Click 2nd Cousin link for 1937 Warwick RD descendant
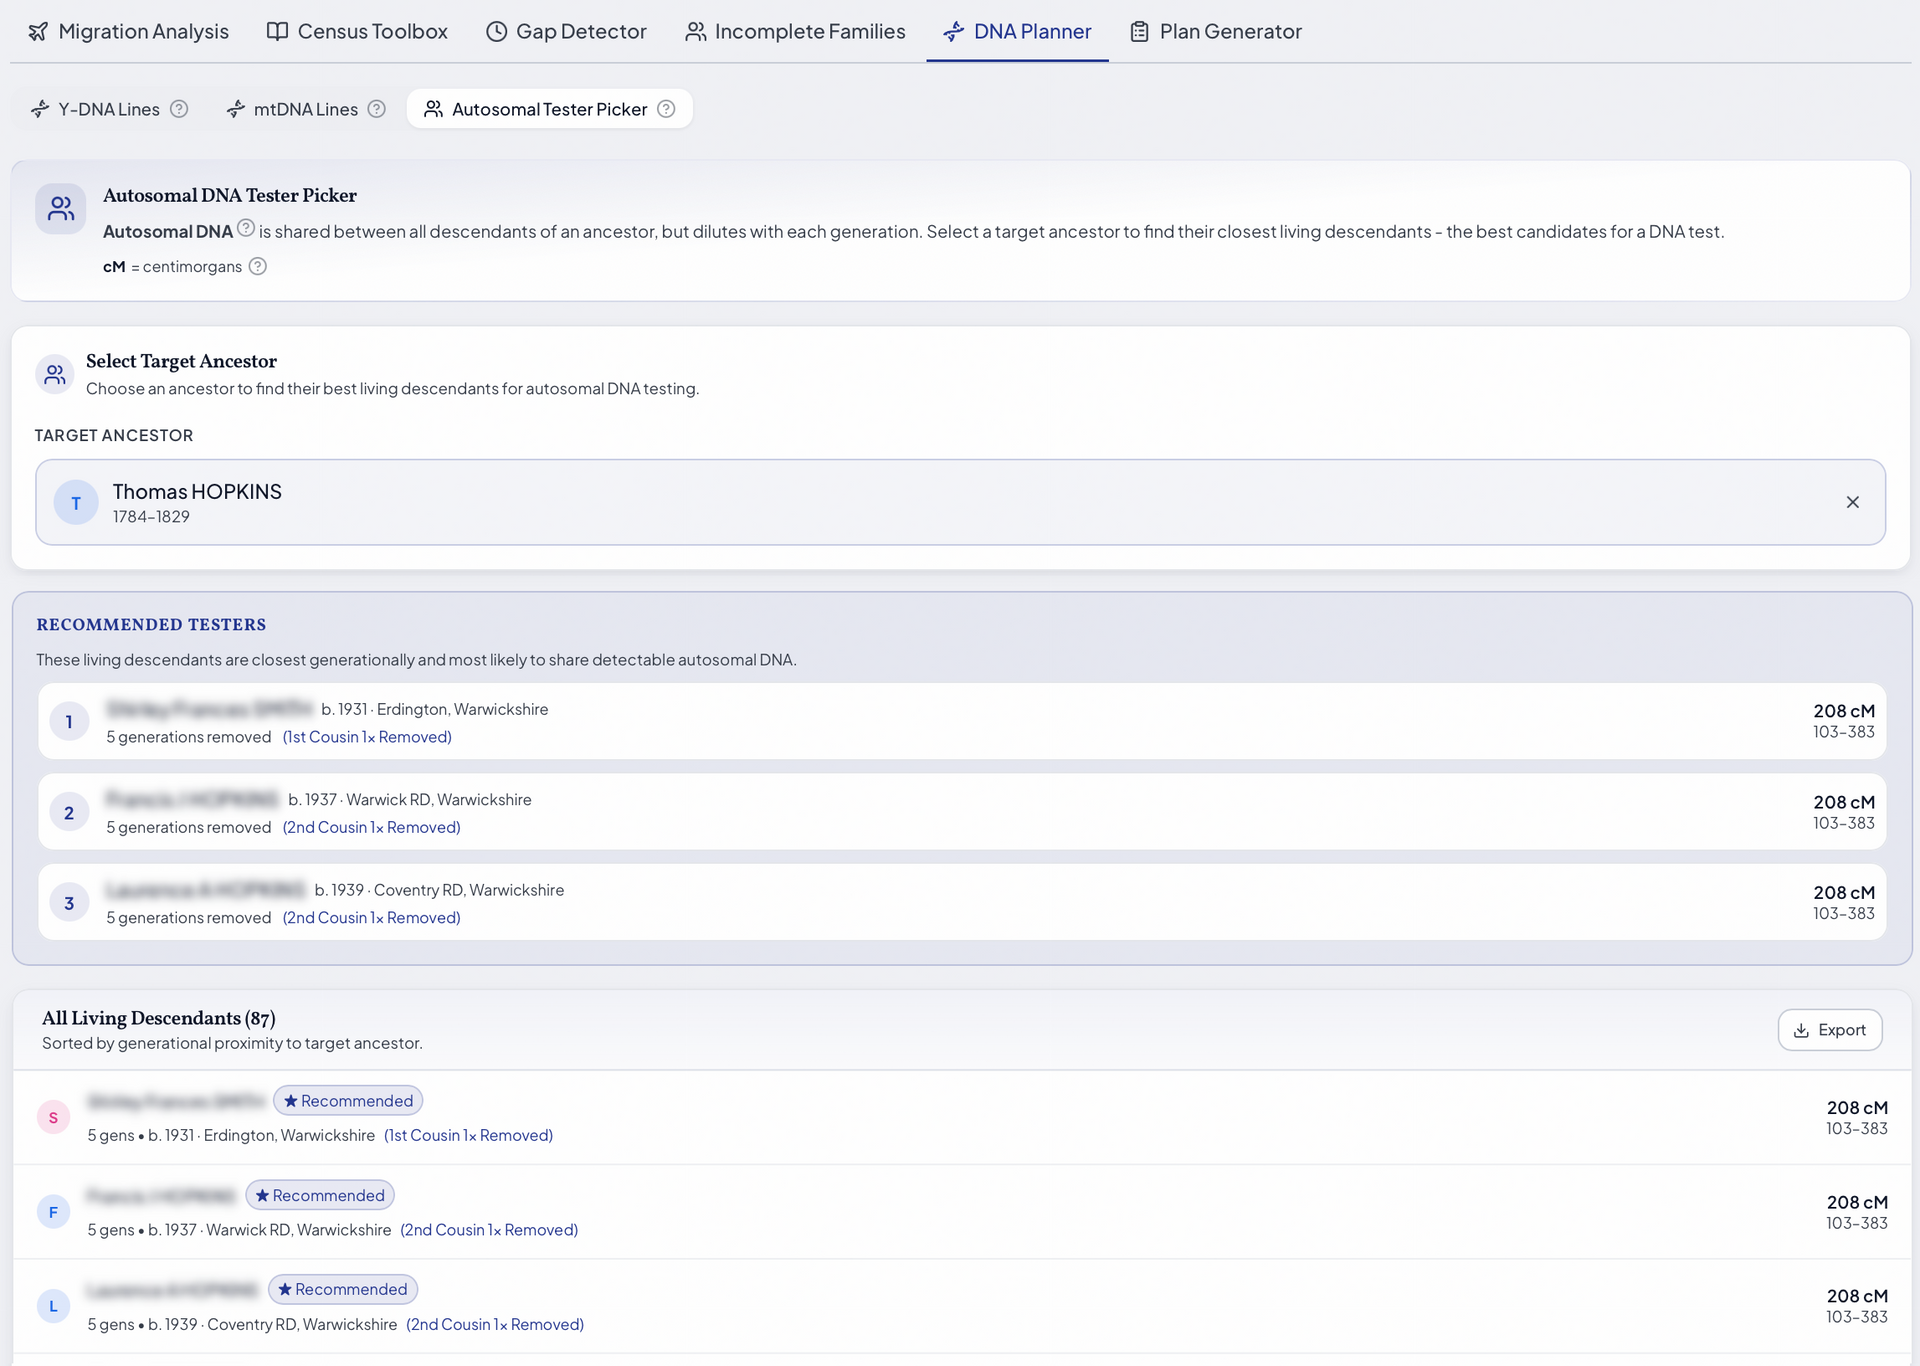 (x=489, y=1230)
